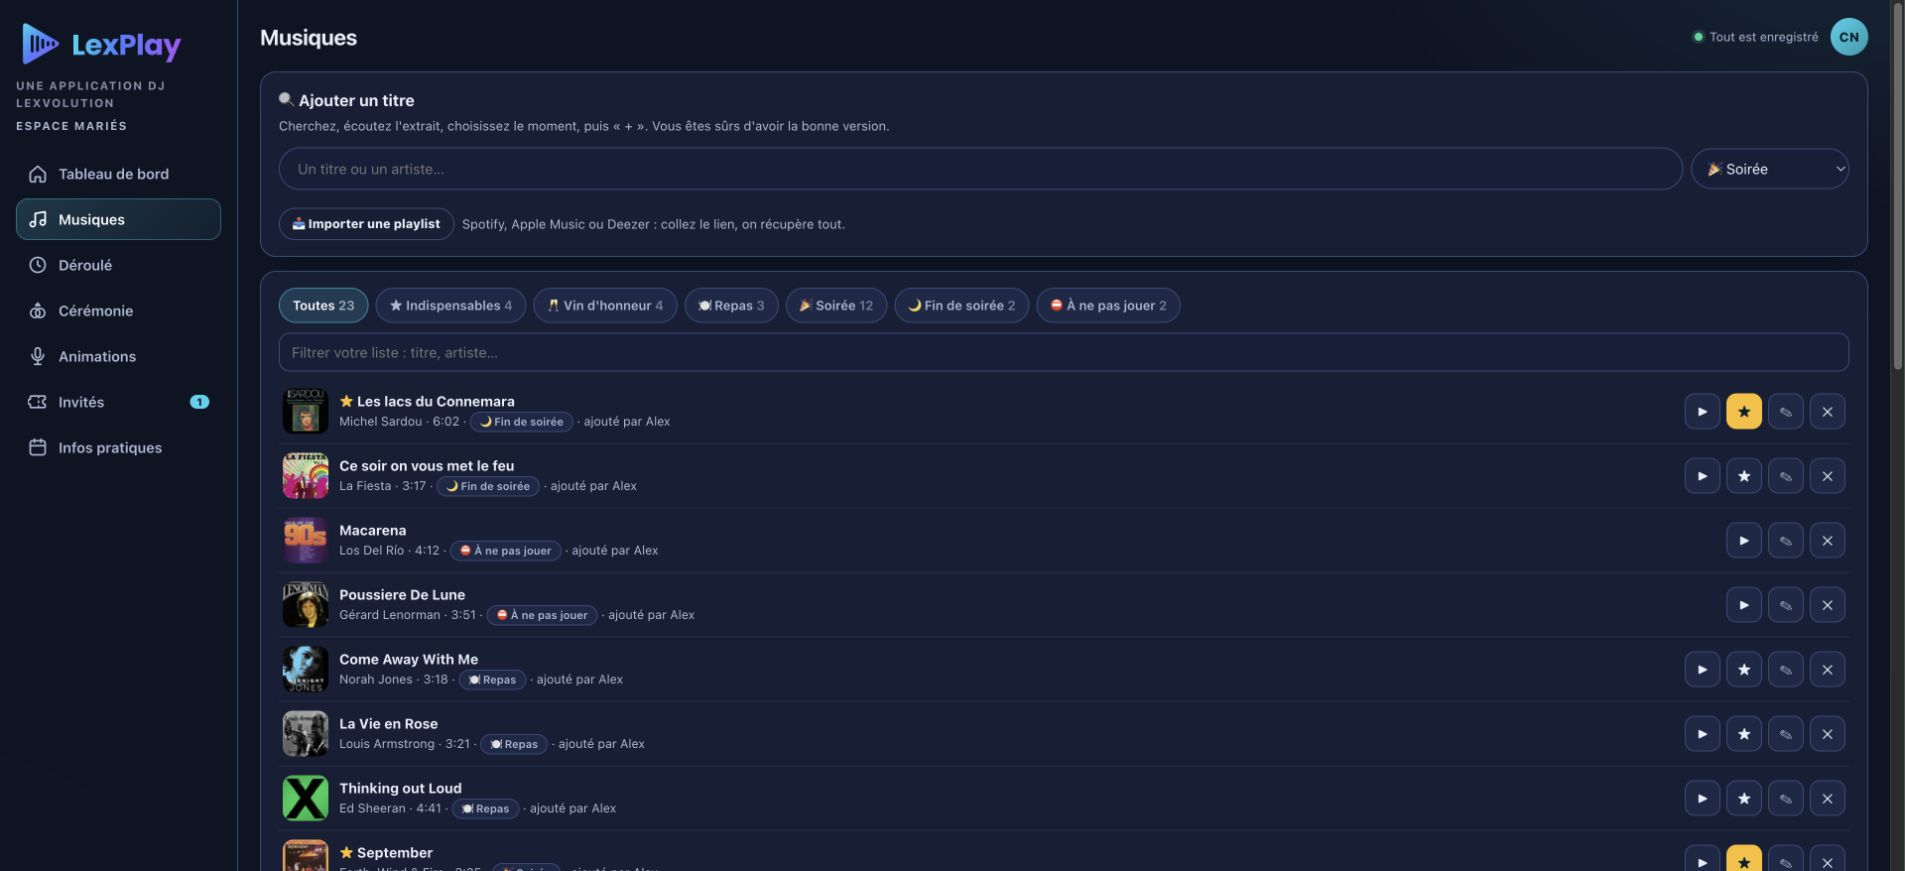Edit Poussiere De Lune entry

(1786, 605)
